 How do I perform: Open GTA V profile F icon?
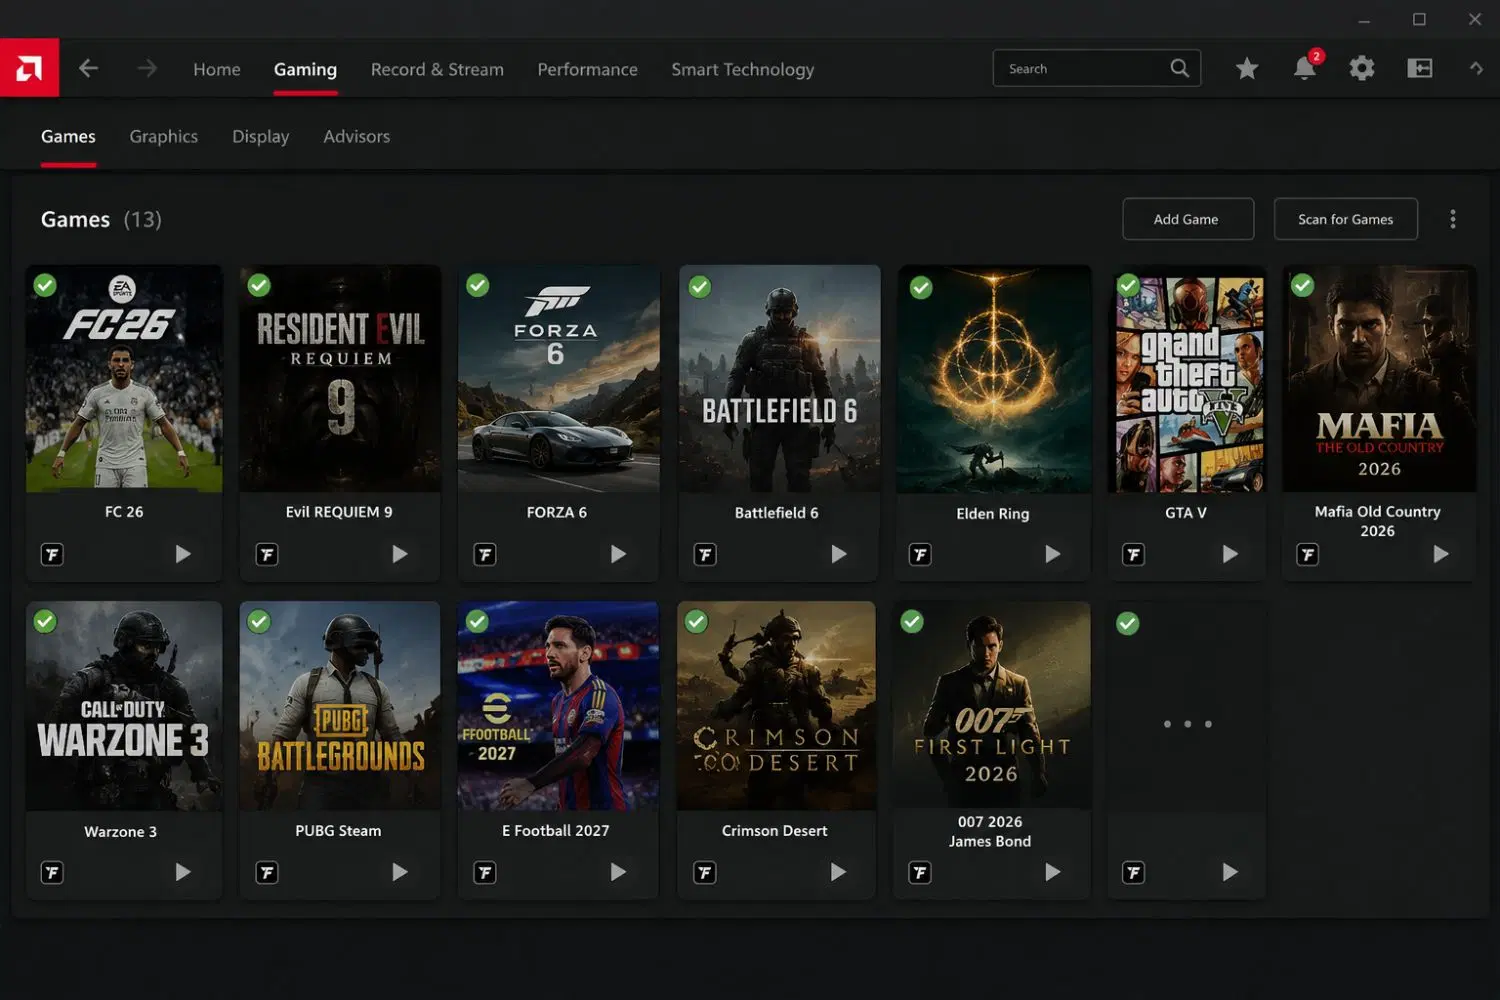[1133, 554]
